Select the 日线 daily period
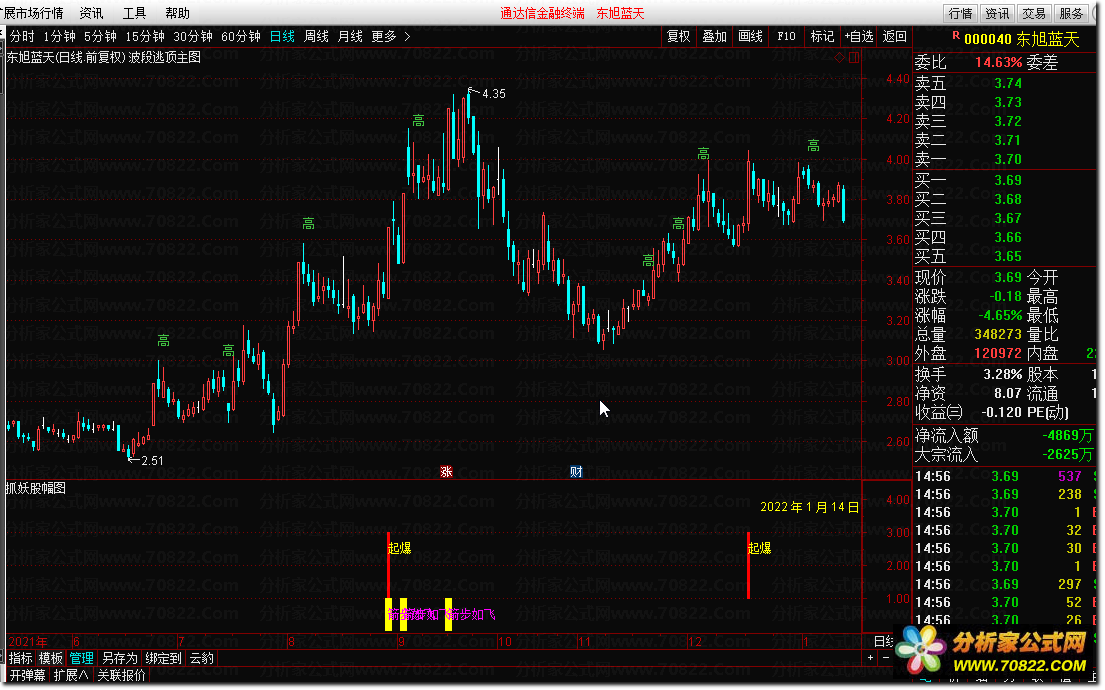Image resolution: width=1105 pixels, height=690 pixels. [282, 36]
